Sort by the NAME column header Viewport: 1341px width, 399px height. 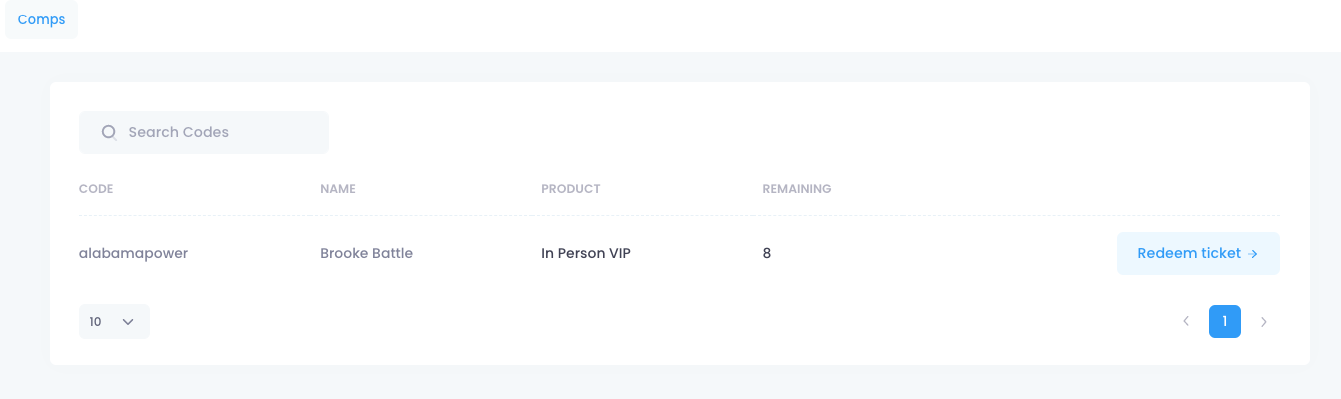click(x=338, y=189)
